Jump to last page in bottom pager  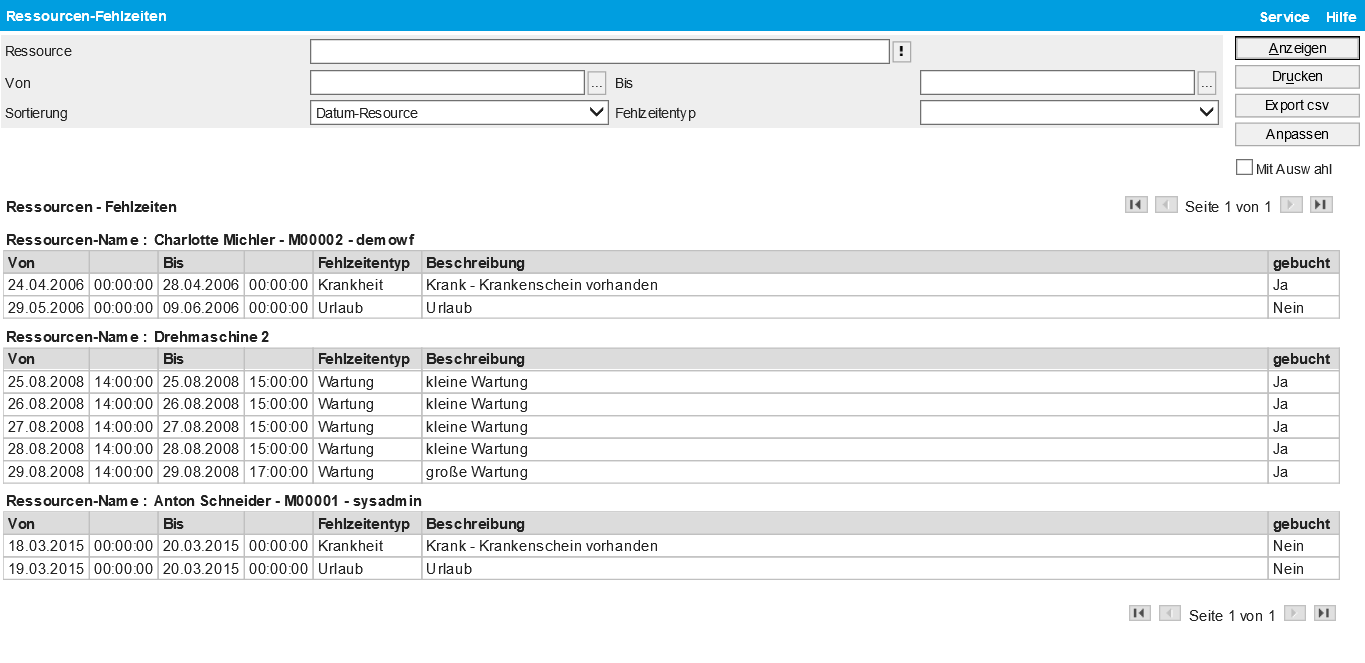coord(1324,614)
